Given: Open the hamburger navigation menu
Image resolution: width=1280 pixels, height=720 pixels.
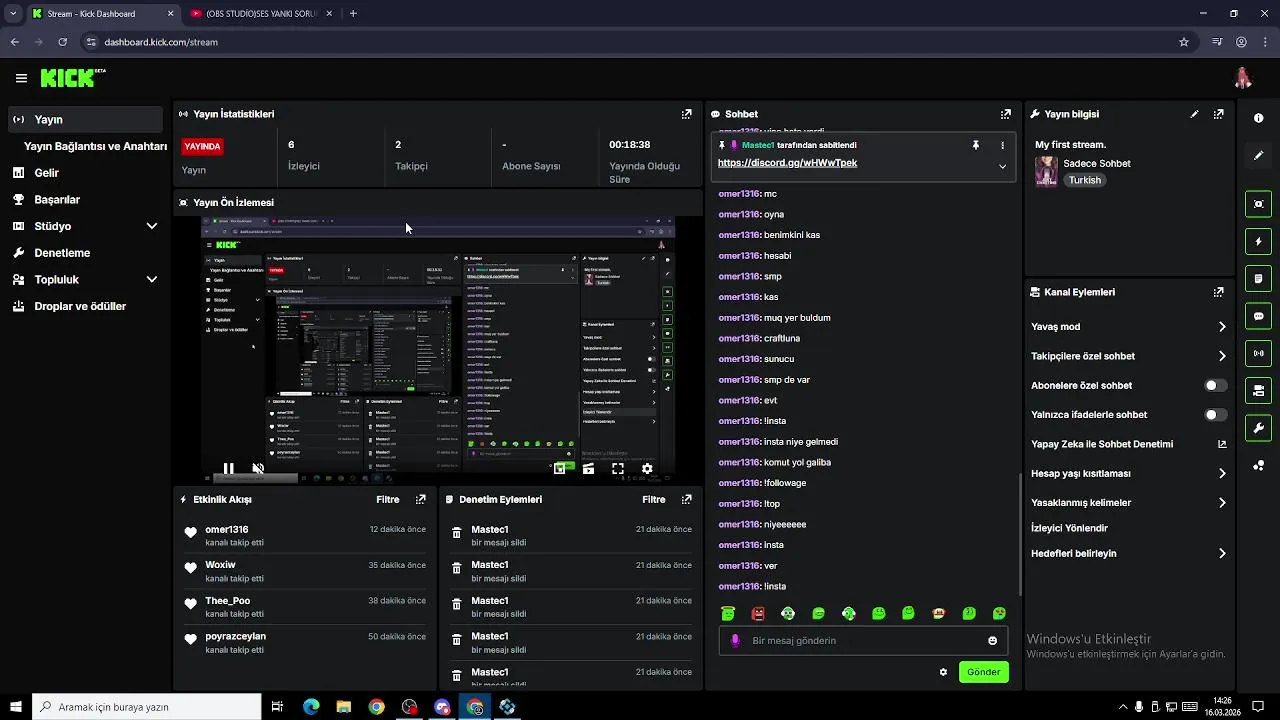Looking at the screenshot, I should tap(21, 78).
